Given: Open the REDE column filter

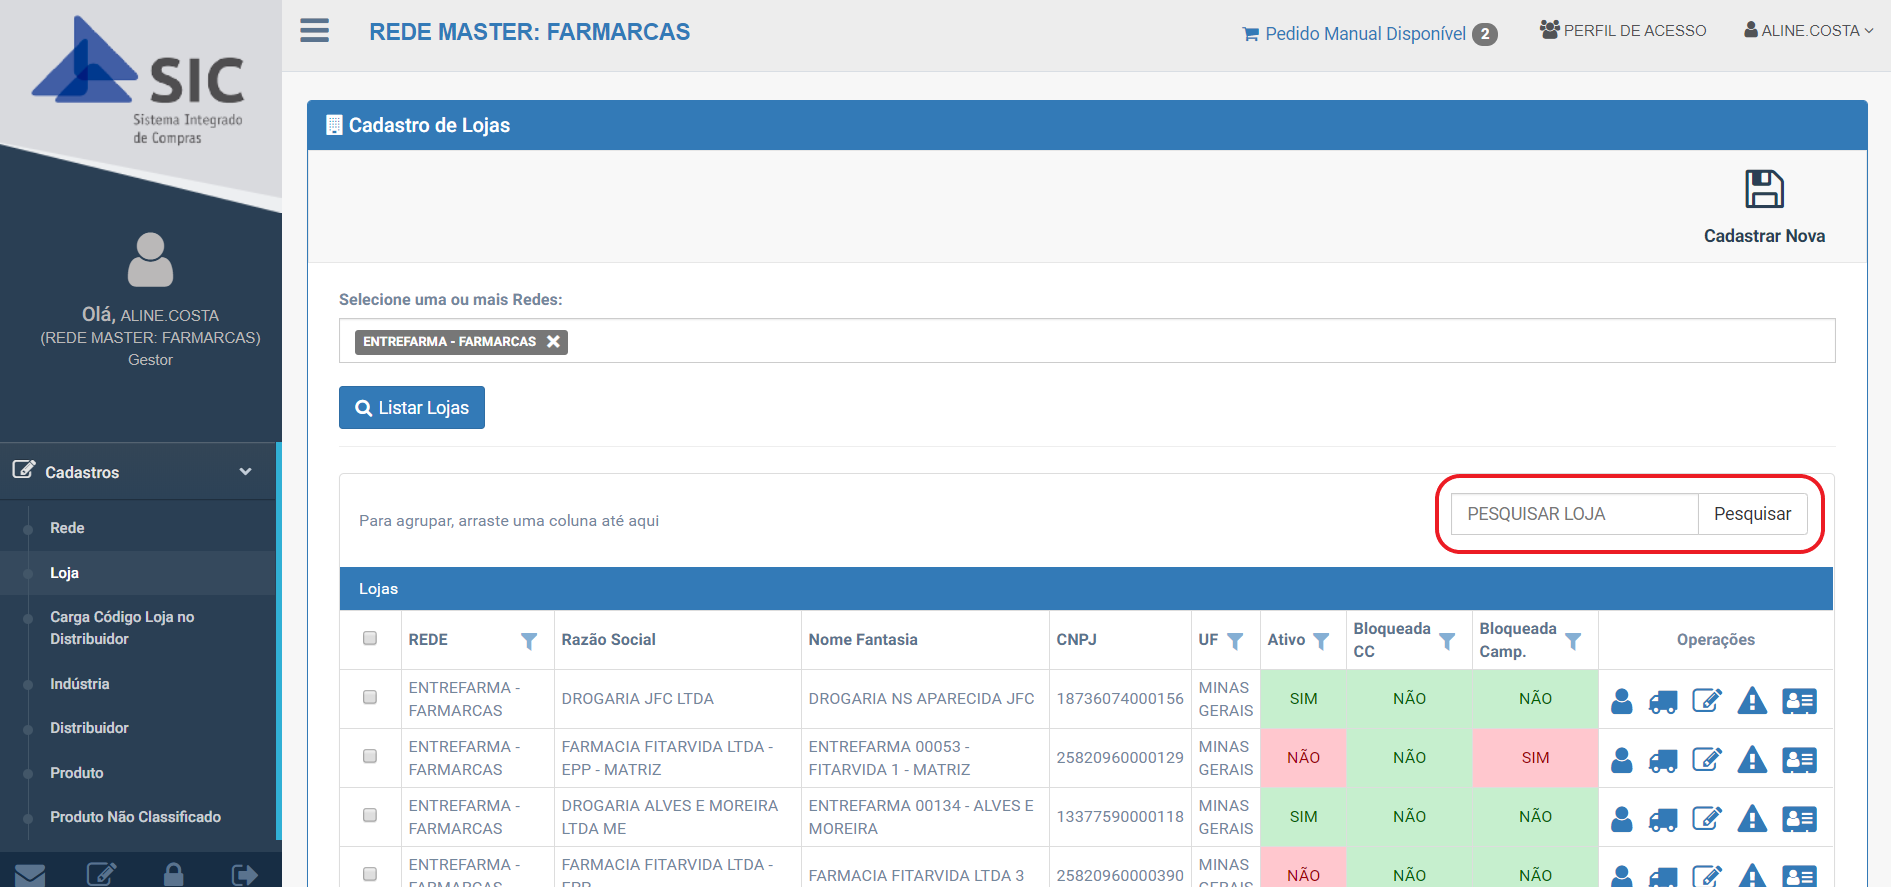Looking at the screenshot, I should click(529, 641).
